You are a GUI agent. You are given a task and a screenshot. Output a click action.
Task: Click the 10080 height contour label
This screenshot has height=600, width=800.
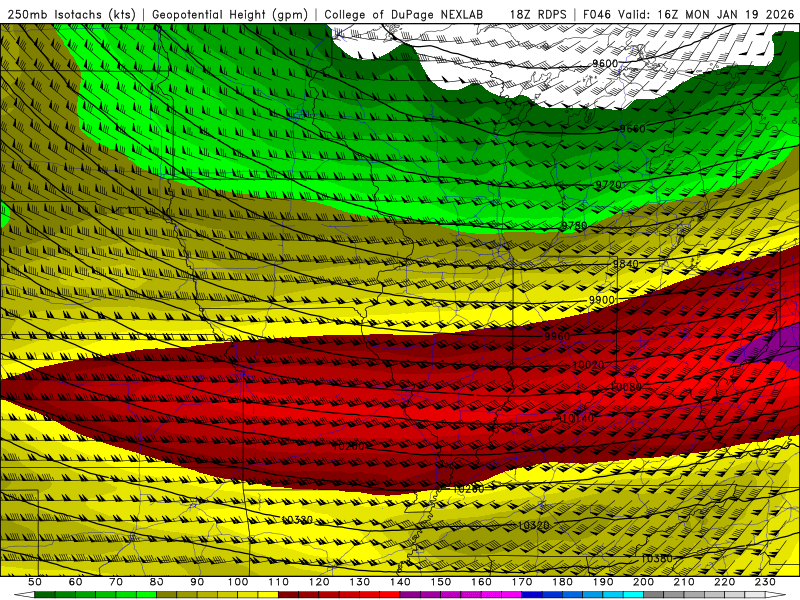click(626, 387)
